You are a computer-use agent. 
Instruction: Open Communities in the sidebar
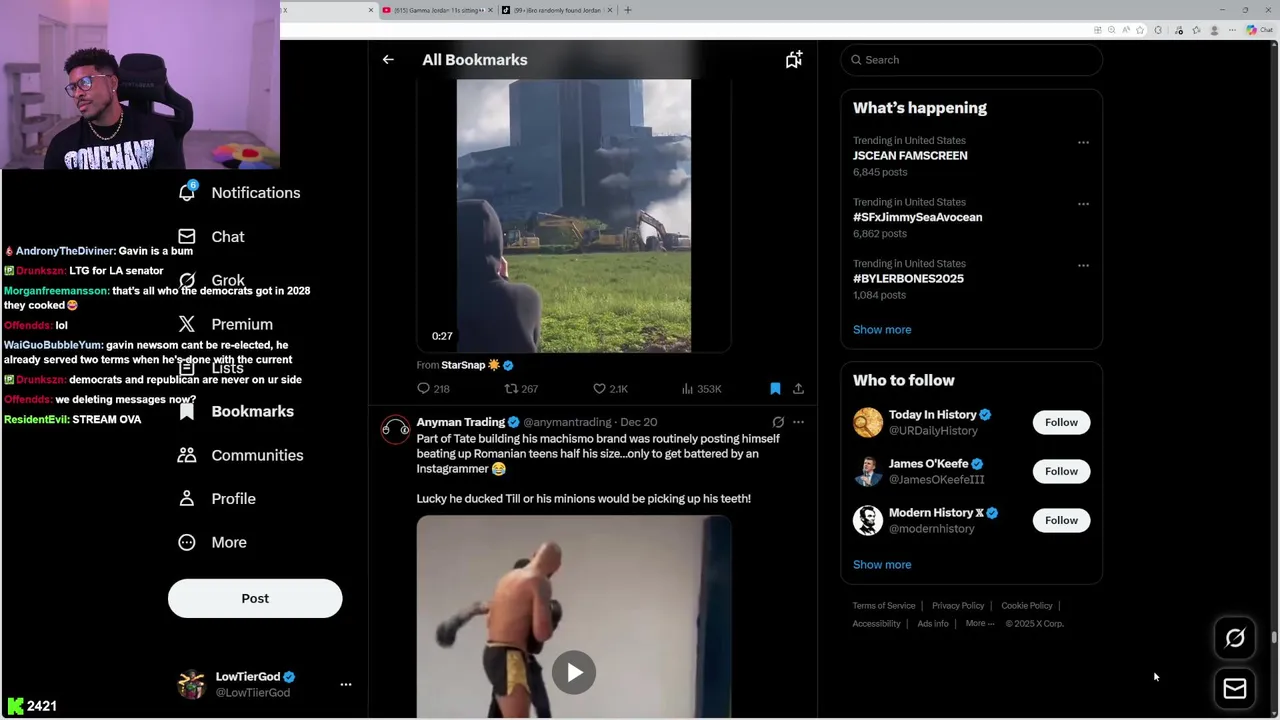click(240, 455)
